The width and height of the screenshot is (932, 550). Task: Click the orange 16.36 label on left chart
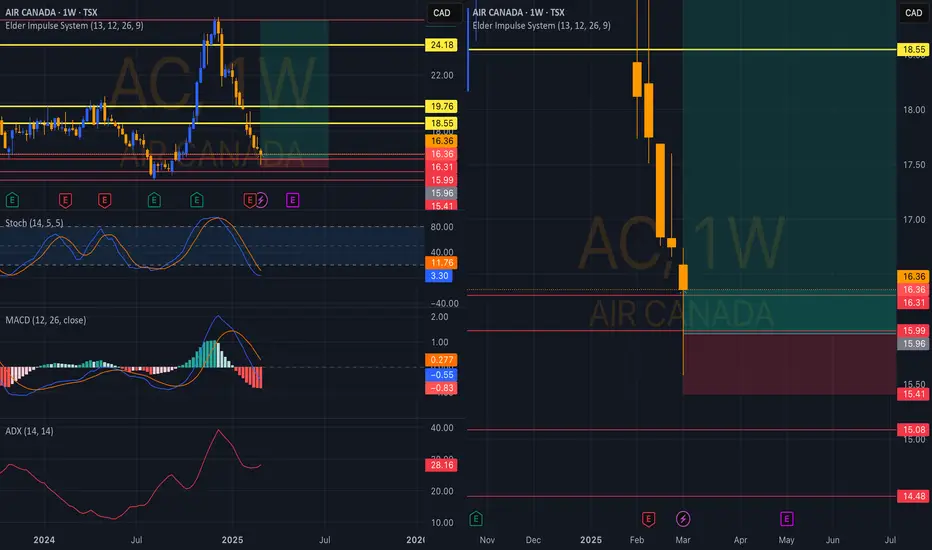[x=442, y=141]
